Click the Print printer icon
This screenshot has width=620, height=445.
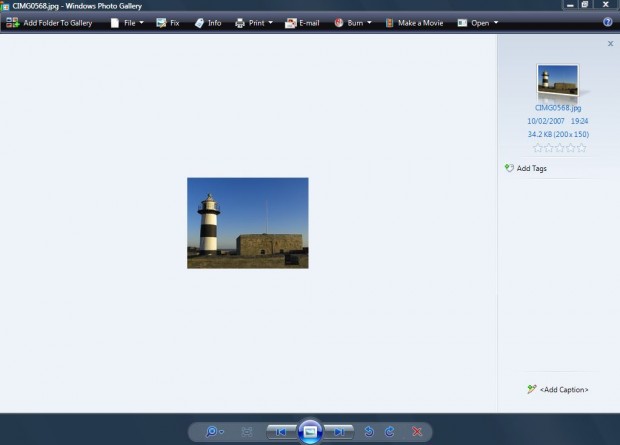tap(240, 23)
